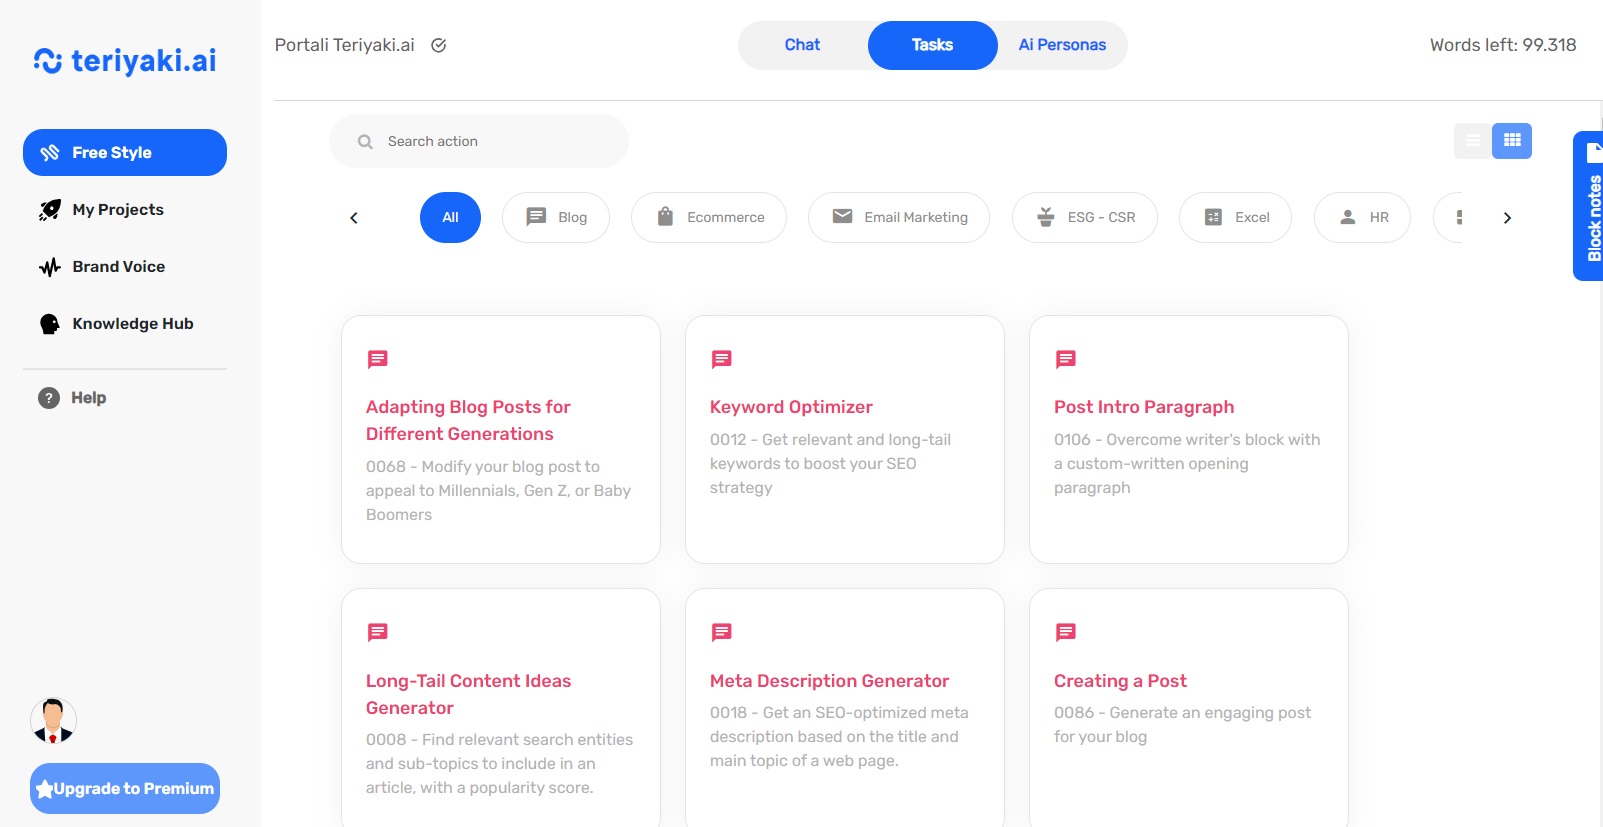Click the Keyword Optimizer card icon

point(721,359)
